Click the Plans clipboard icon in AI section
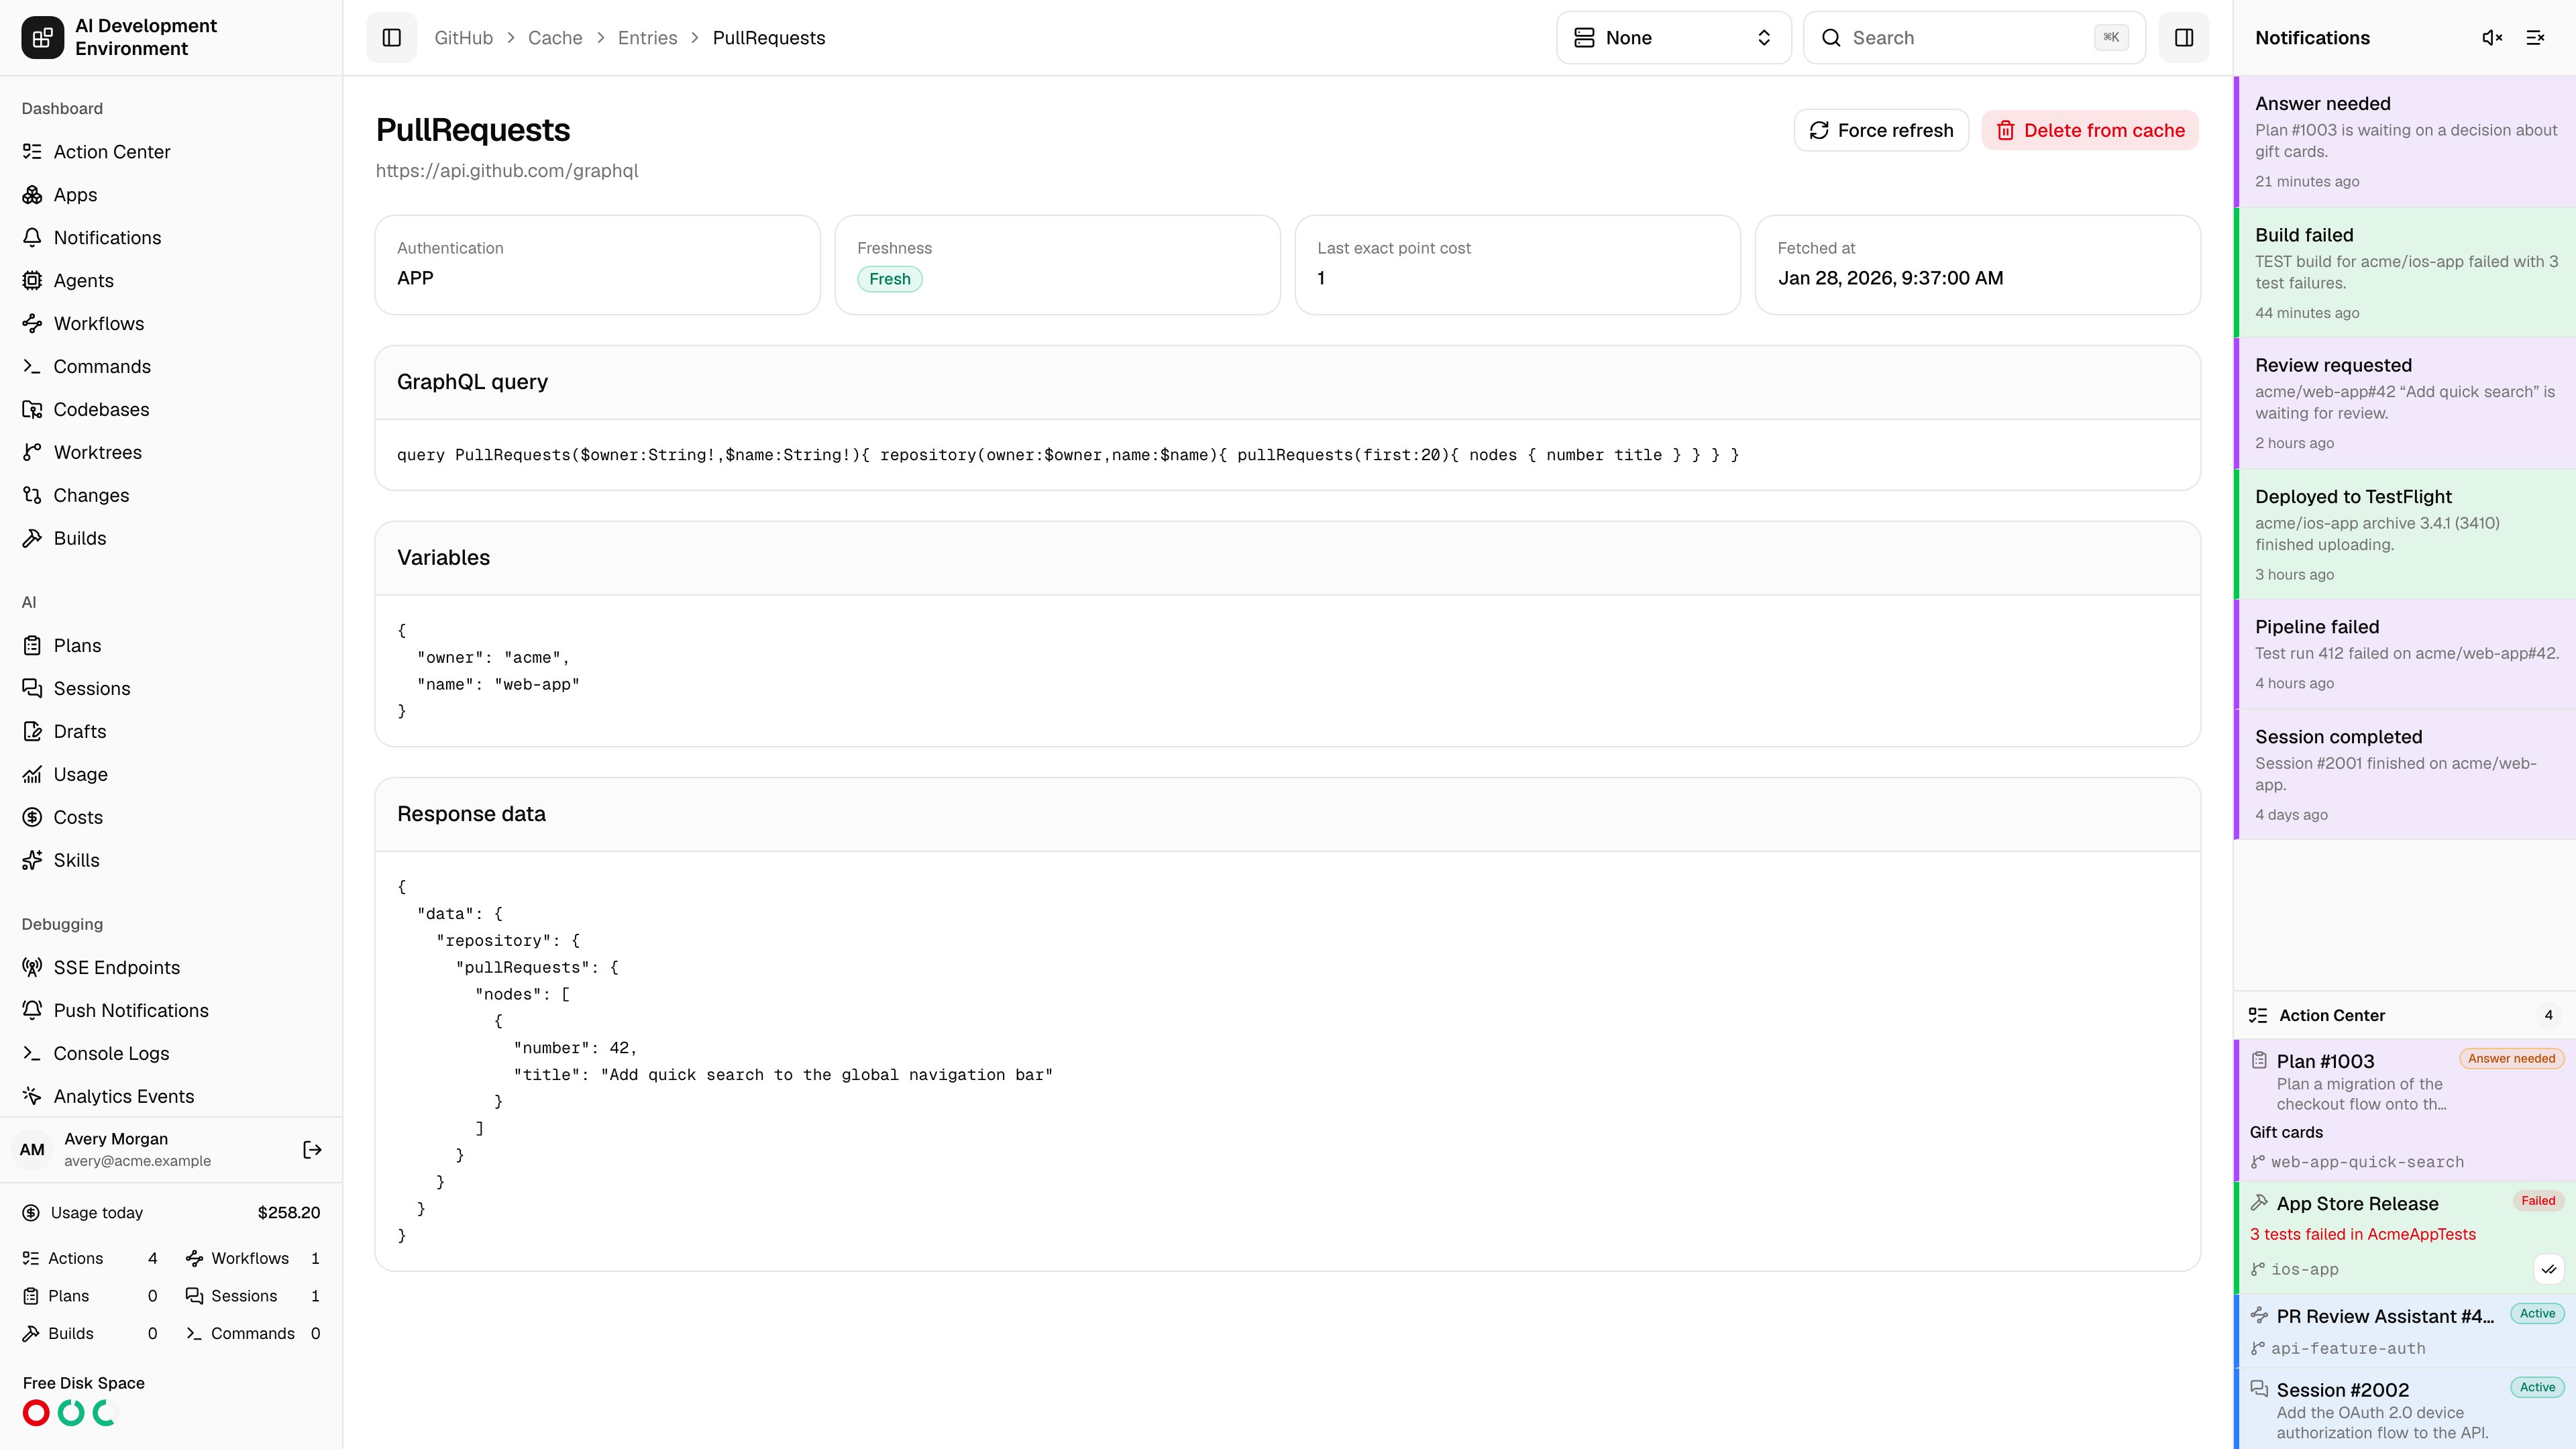The image size is (2576, 1449). click(32, 646)
